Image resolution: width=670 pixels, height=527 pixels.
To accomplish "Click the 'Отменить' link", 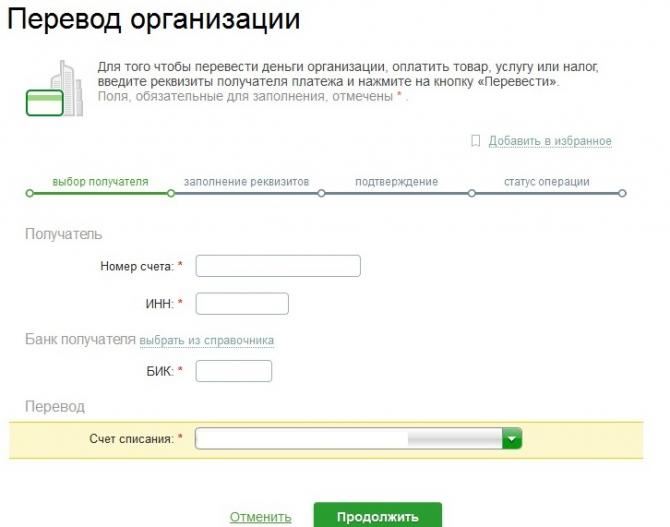I will coord(261,517).
